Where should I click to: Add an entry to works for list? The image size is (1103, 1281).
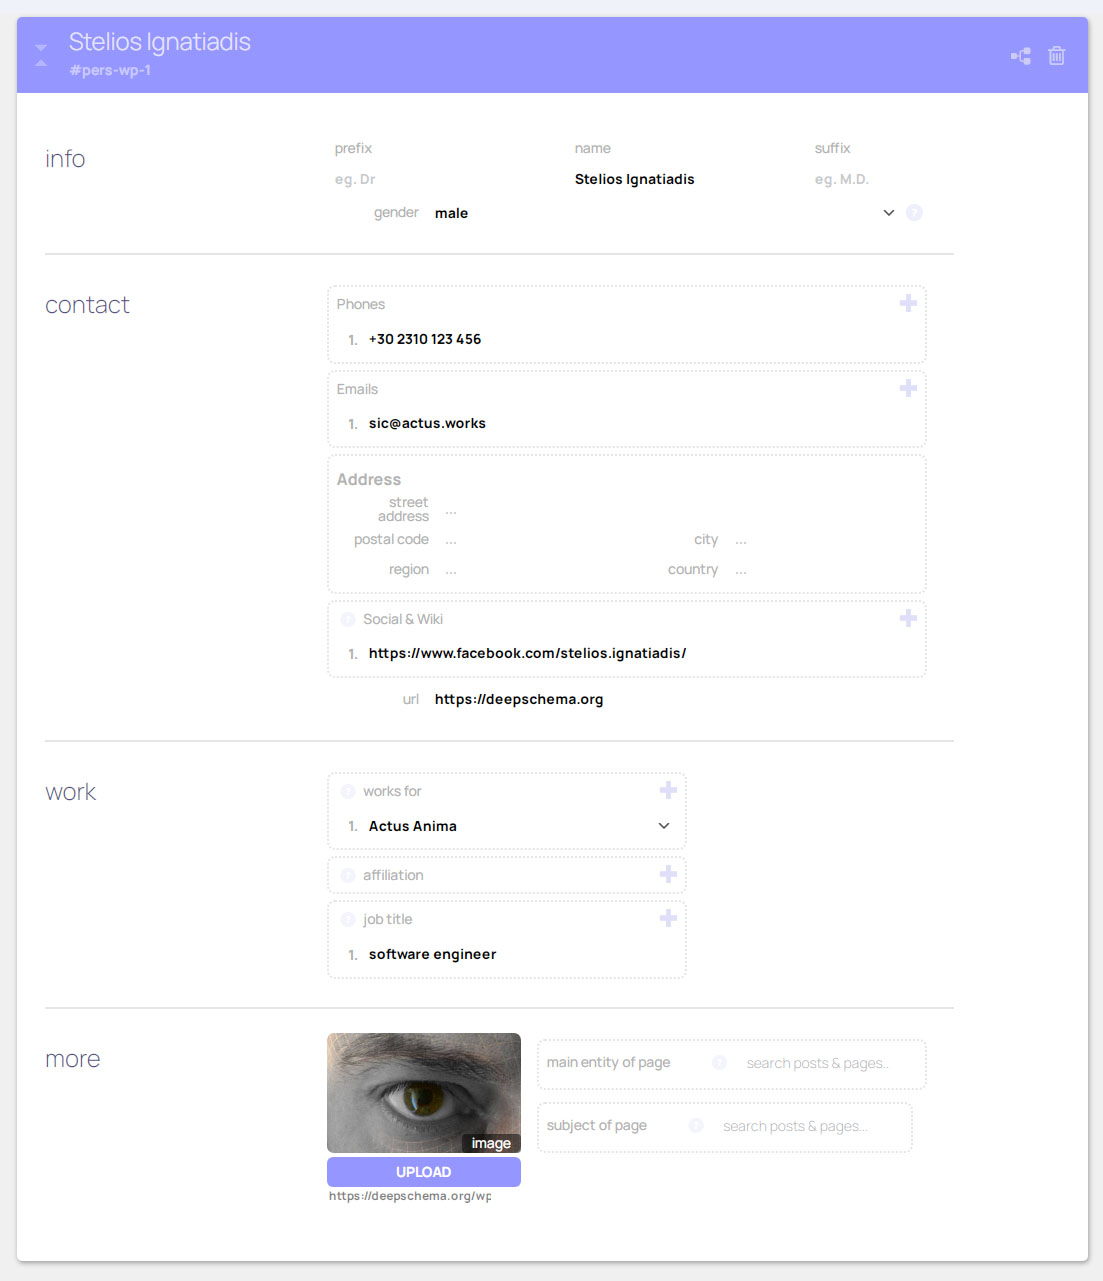coord(668,789)
